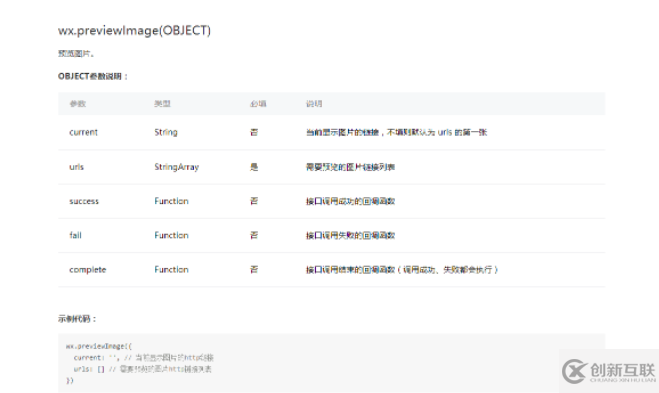The image size is (659, 393).
Task: Select the "StringArray" type cell
Action: coord(177,167)
